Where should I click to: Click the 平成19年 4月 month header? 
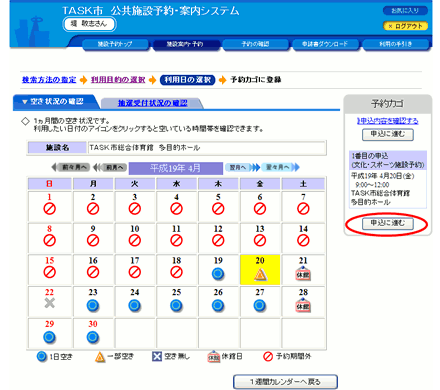click(176, 168)
